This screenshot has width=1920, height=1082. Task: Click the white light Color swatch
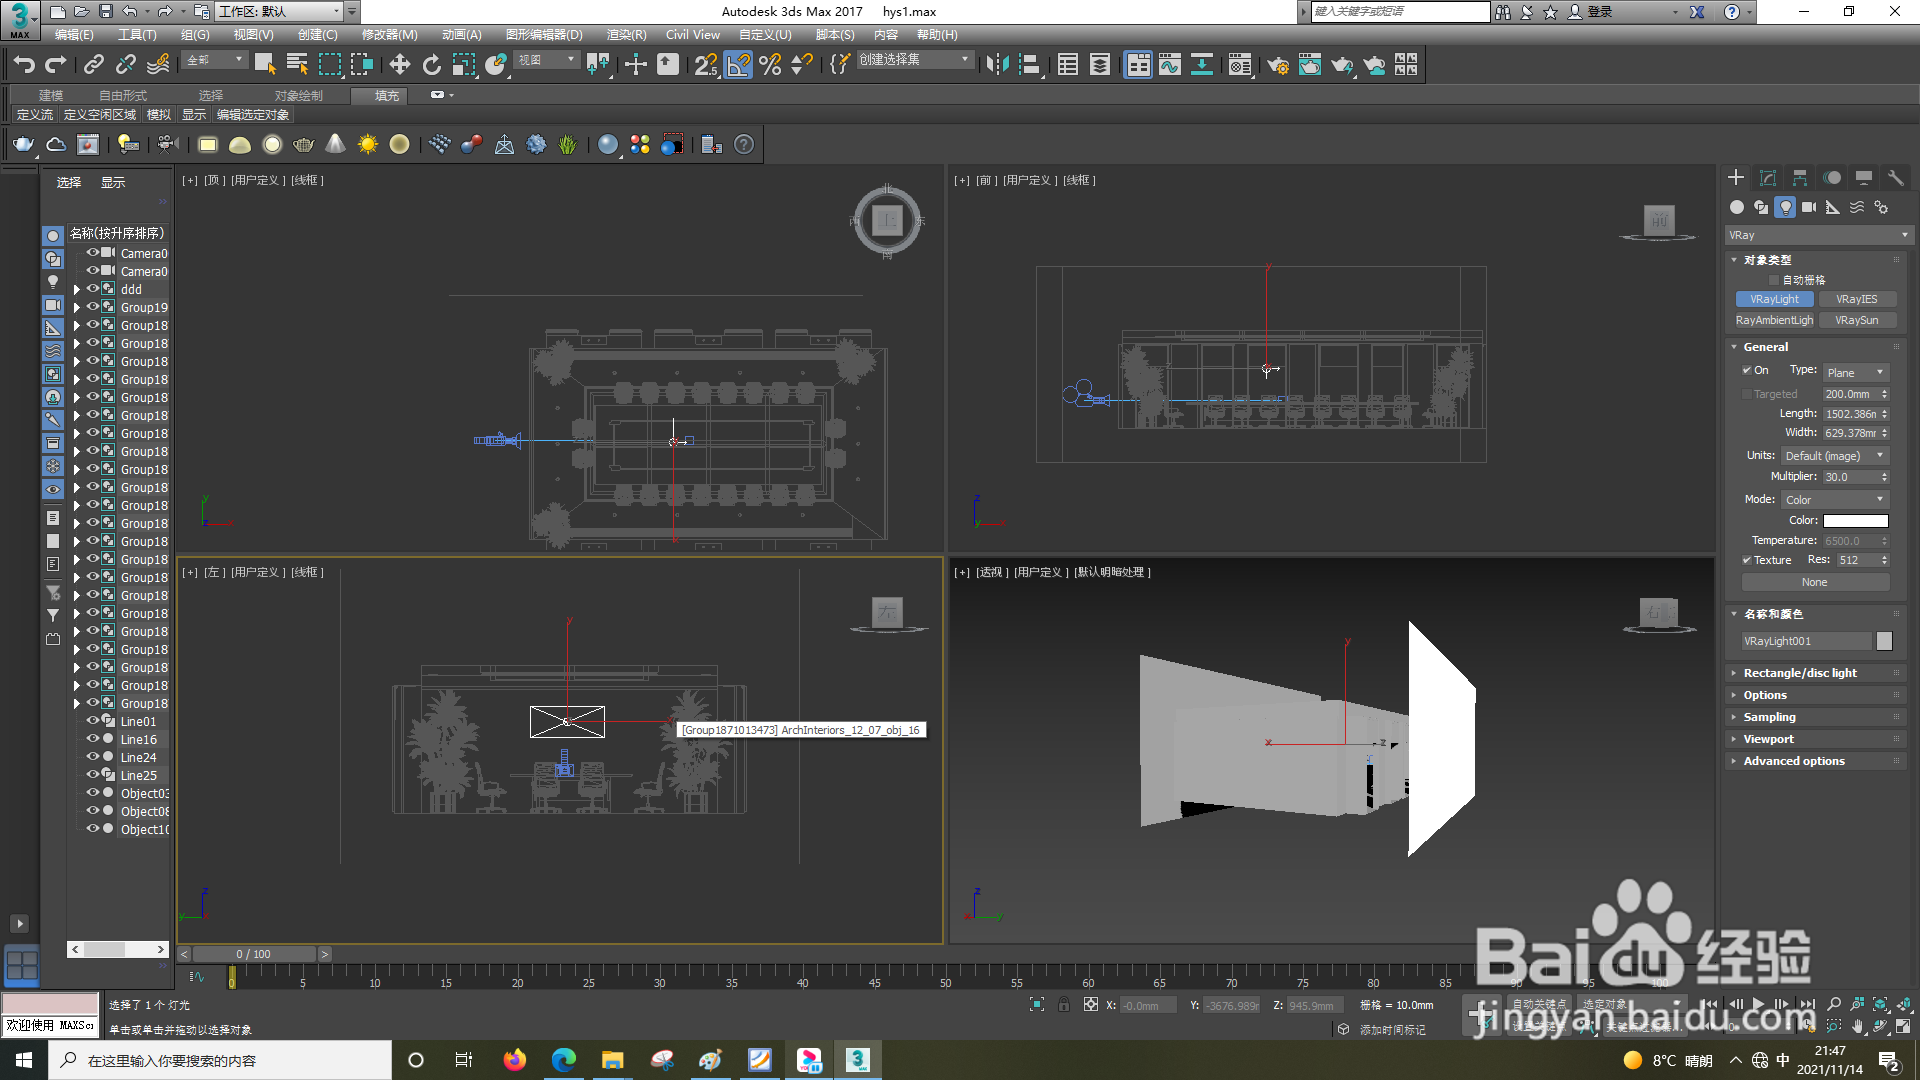1855,521
